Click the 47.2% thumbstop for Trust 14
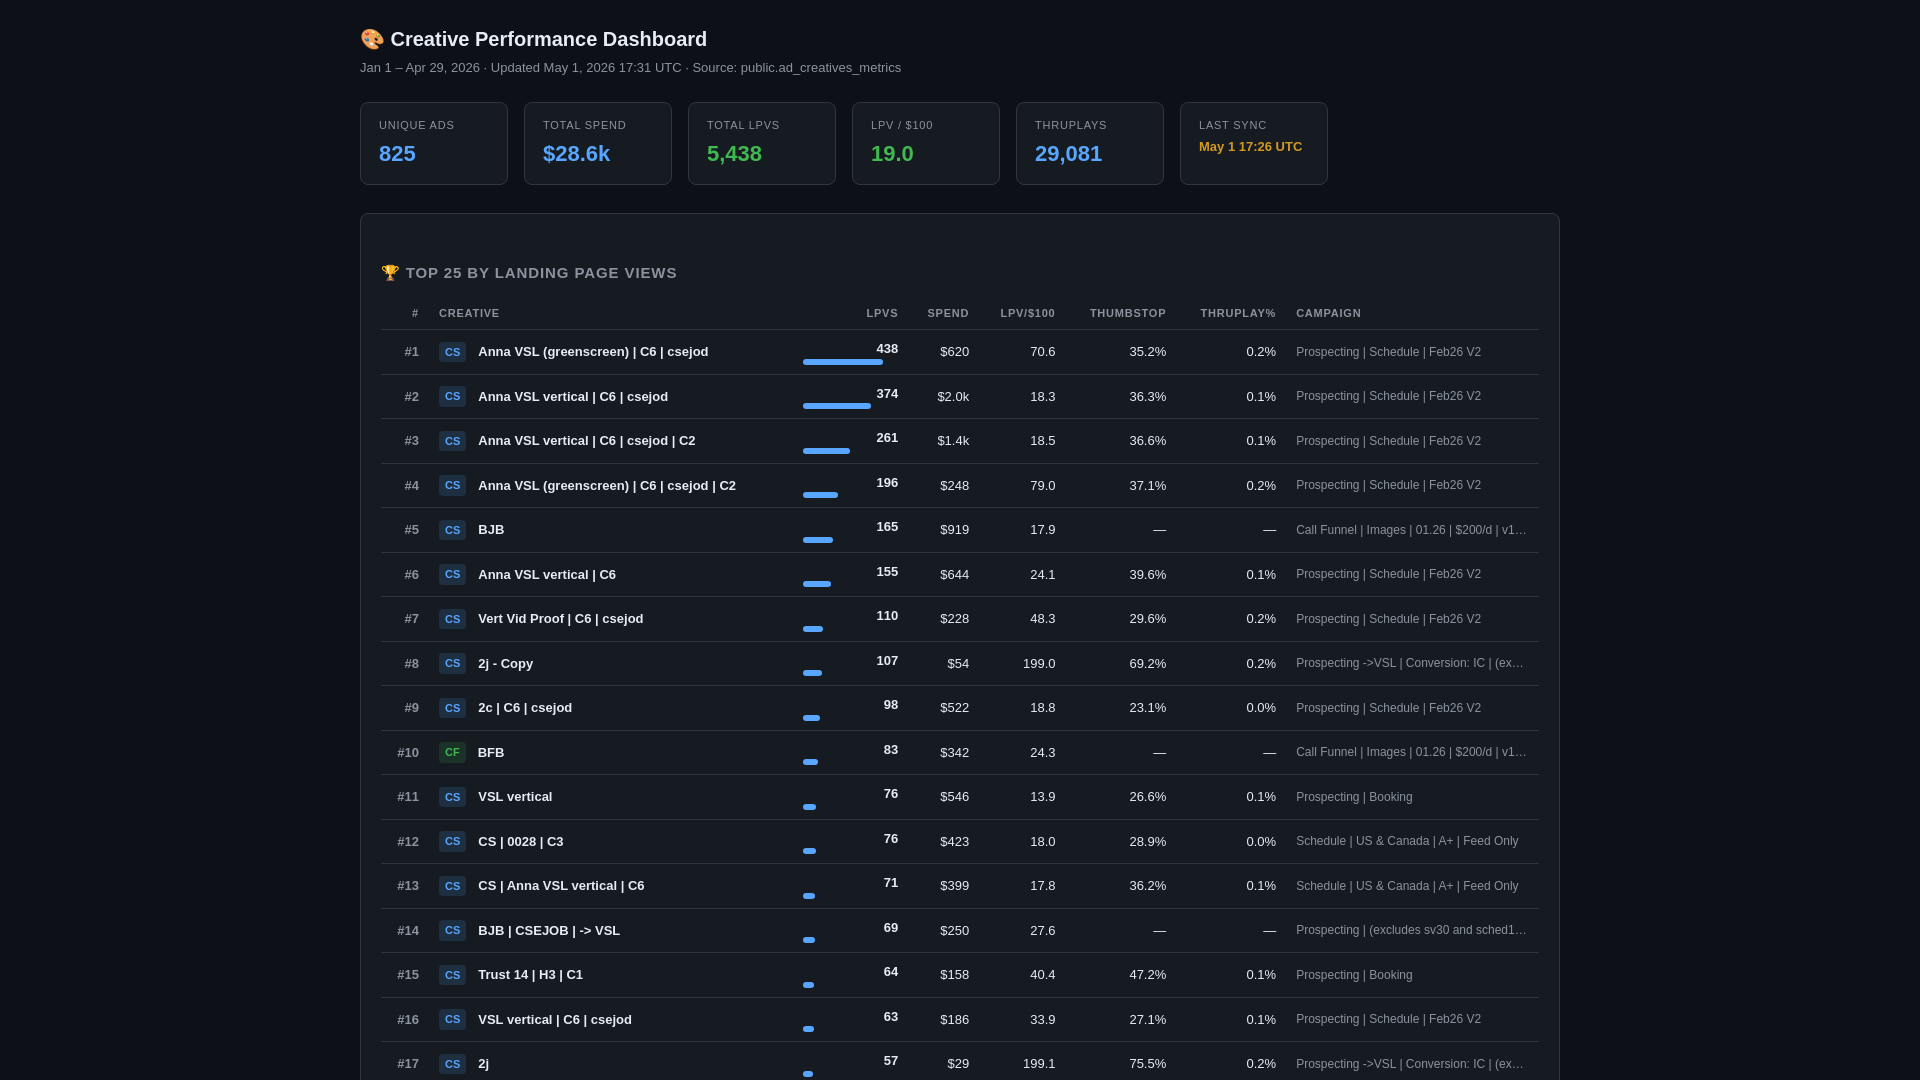This screenshot has height=1080, width=1920. [1148, 975]
